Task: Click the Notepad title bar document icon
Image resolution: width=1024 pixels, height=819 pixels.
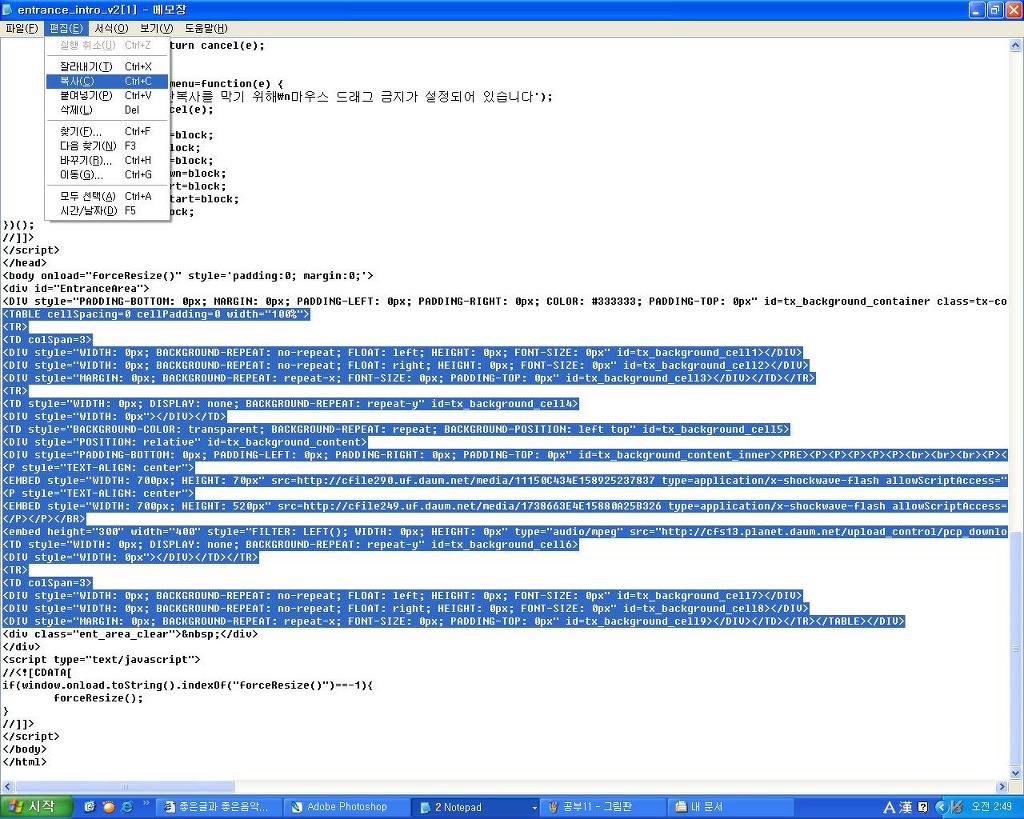Action: 7,9
